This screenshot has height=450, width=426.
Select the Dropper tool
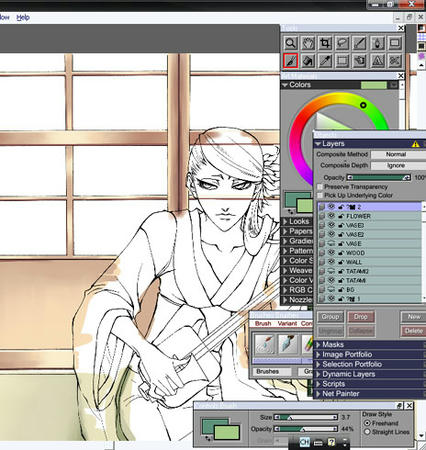(326, 61)
